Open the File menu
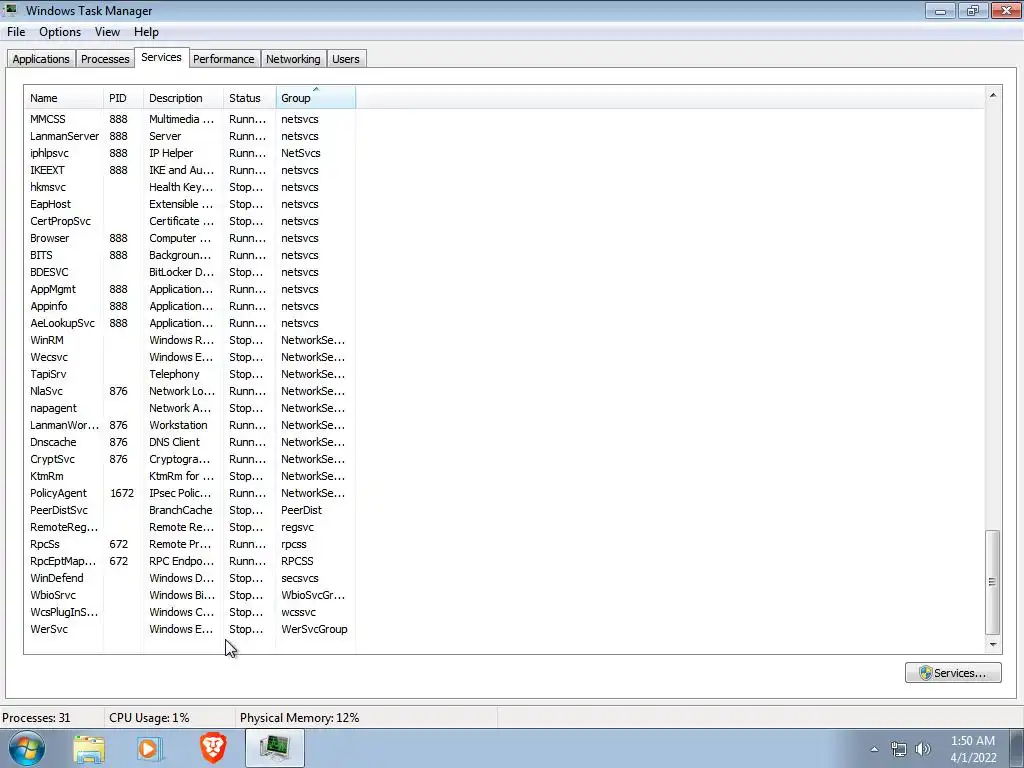This screenshot has width=1024, height=768. point(16,32)
